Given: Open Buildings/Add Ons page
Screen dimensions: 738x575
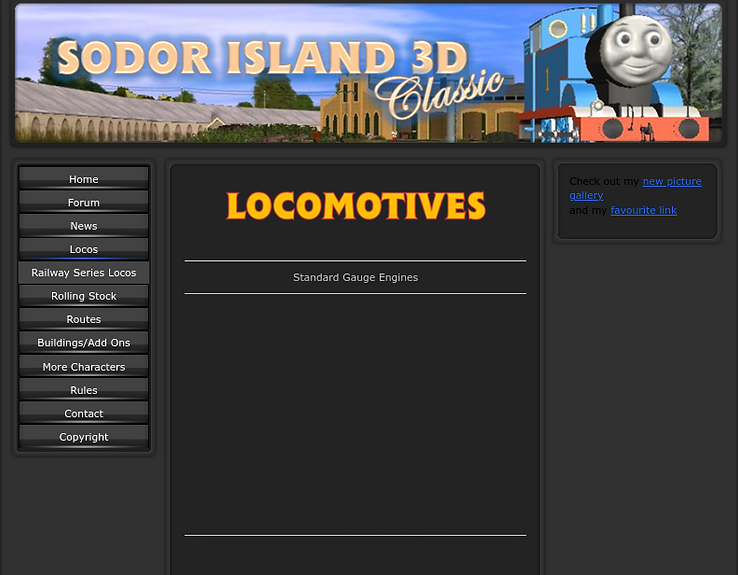Looking at the screenshot, I should coord(84,343).
